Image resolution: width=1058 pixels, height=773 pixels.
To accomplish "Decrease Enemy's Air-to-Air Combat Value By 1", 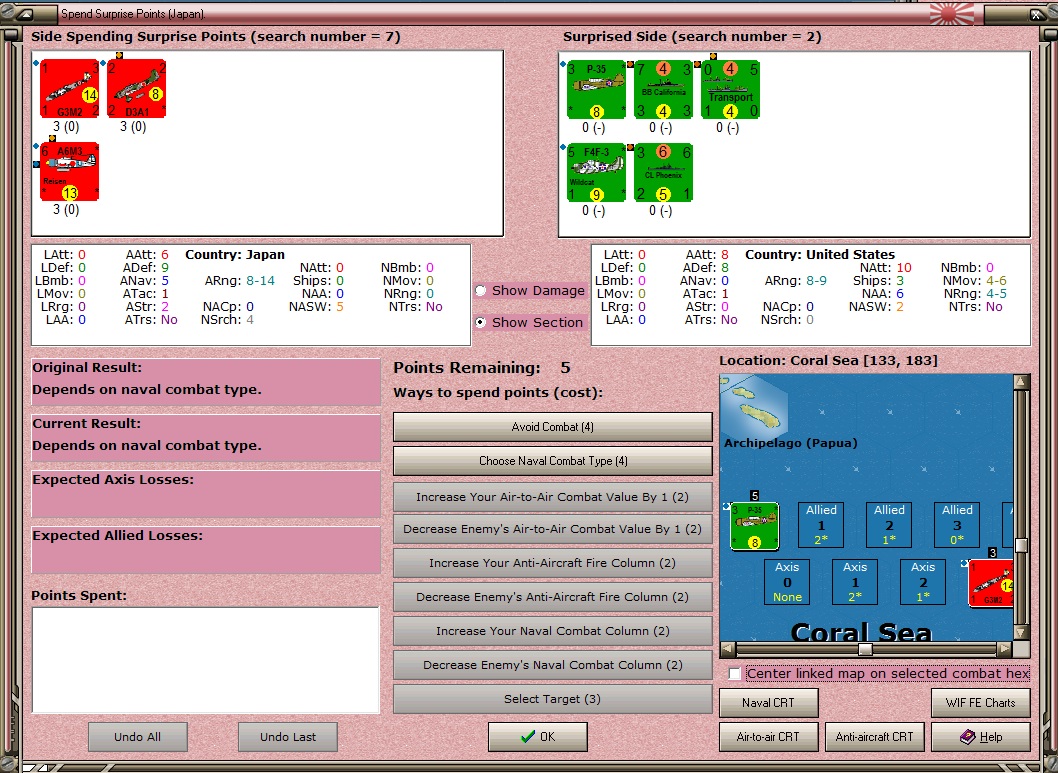I will (x=553, y=529).
